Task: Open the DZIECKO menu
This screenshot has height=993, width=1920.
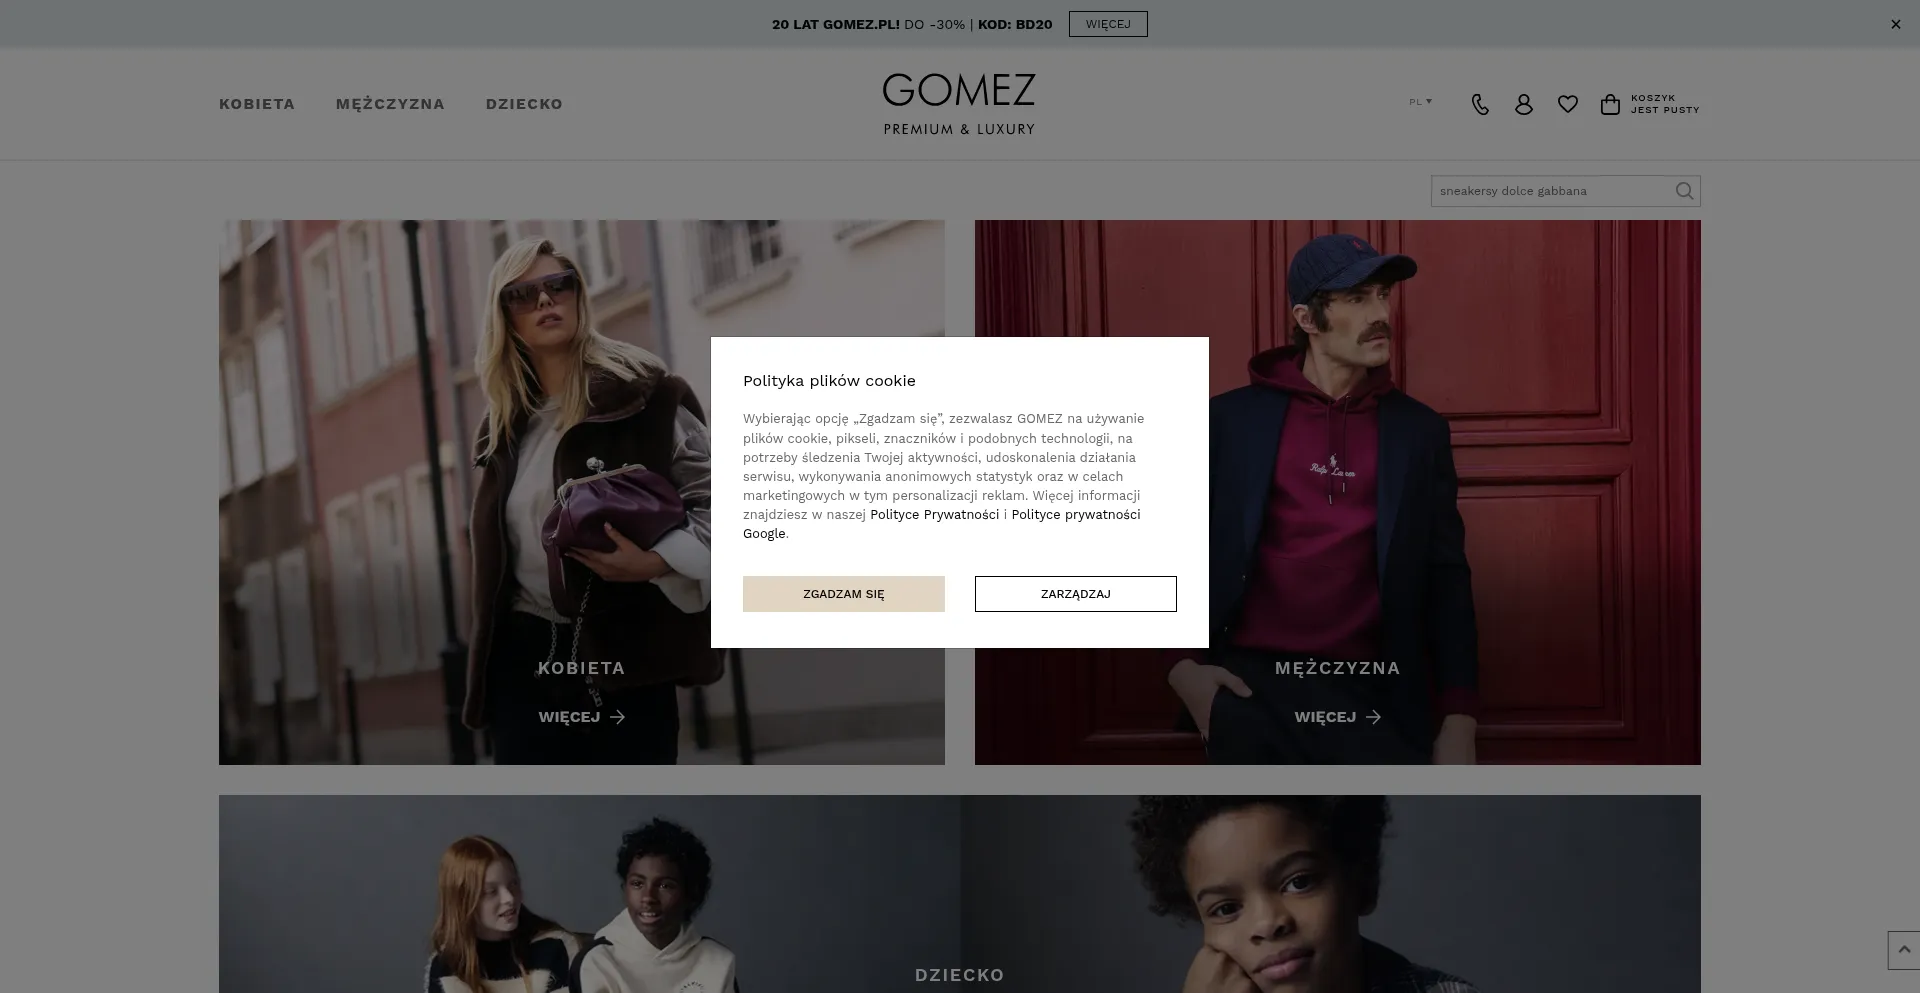Action: click(524, 104)
